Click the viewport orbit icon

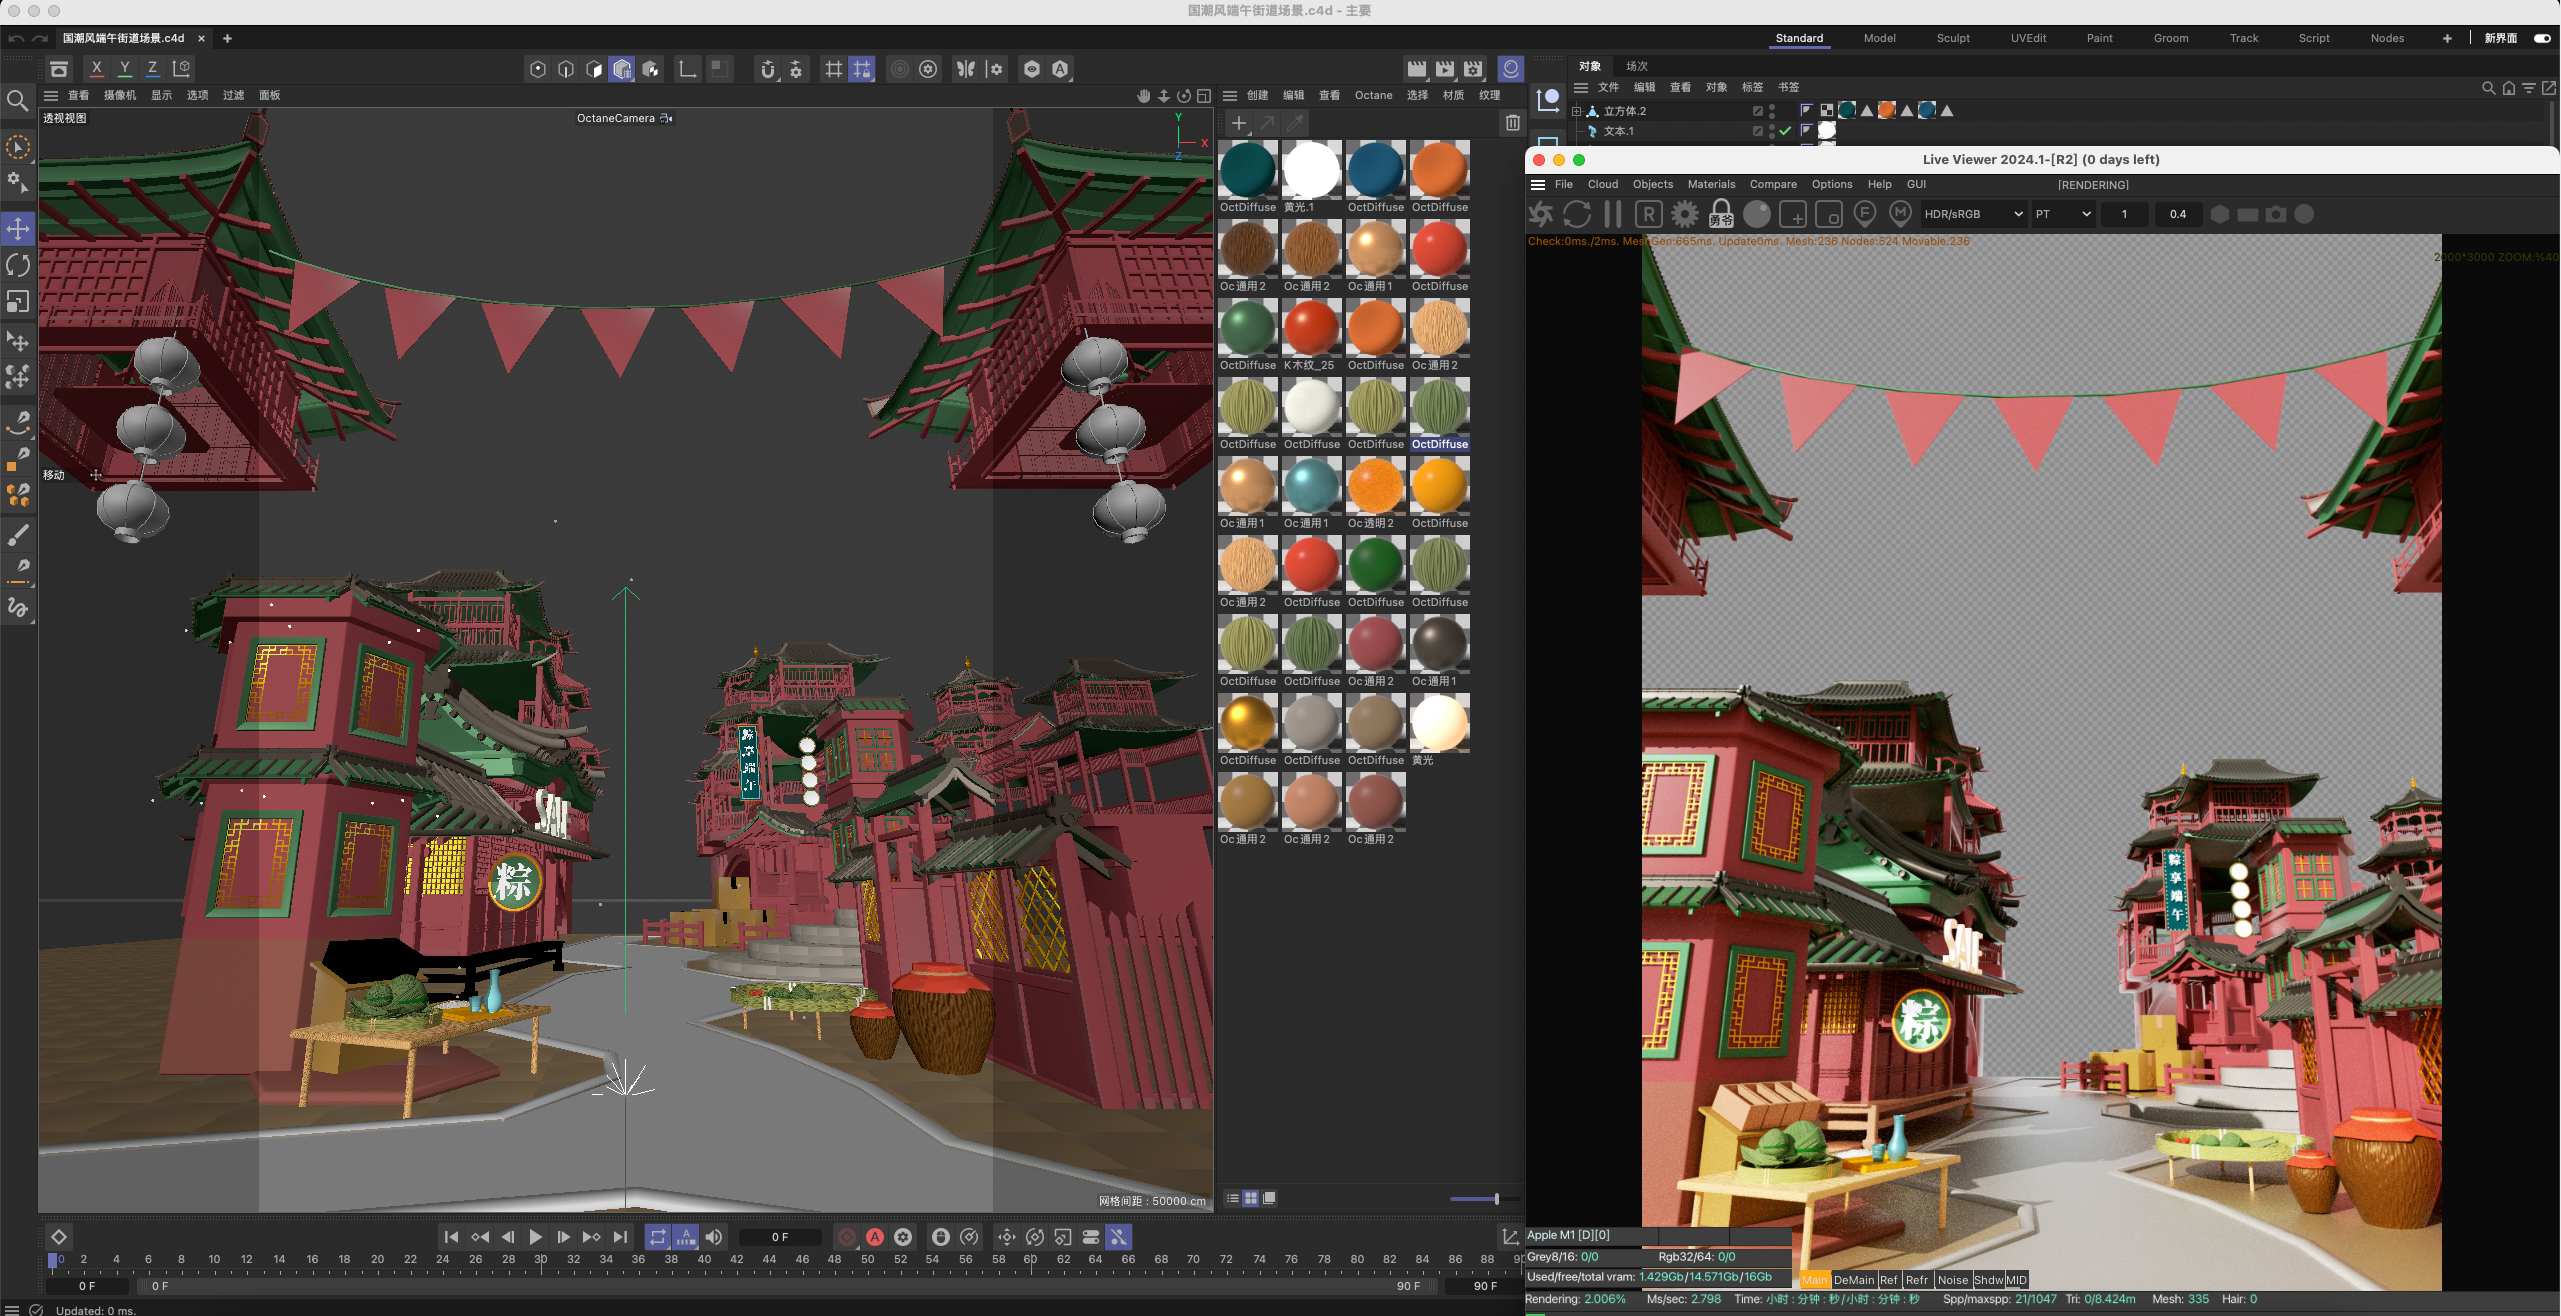1184,96
